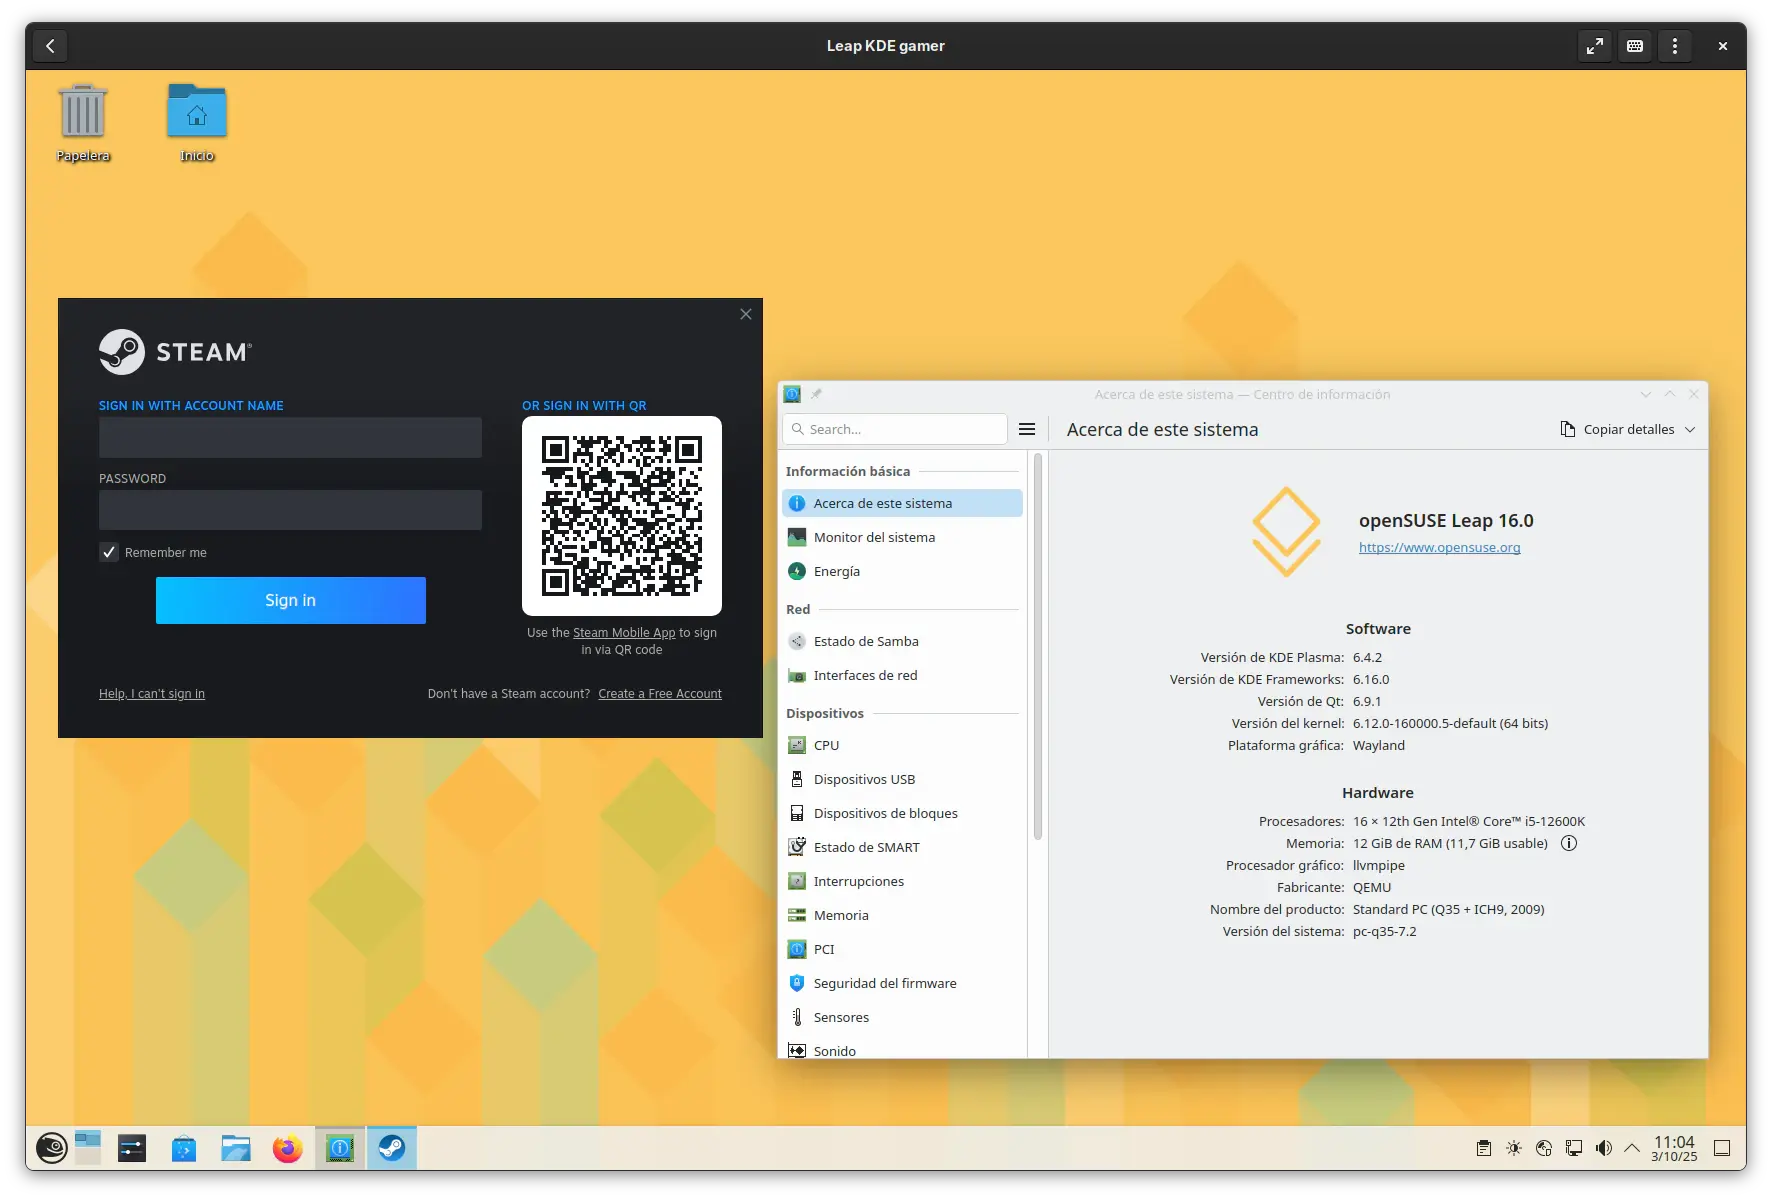
Task: Open the openSUSE application launcher
Action: [52, 1148]
